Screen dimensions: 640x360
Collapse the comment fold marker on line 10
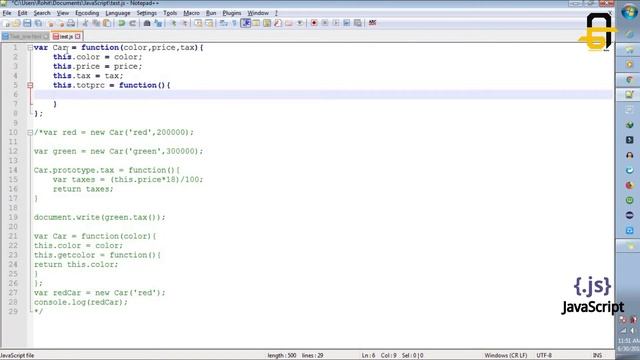point(30,133)
